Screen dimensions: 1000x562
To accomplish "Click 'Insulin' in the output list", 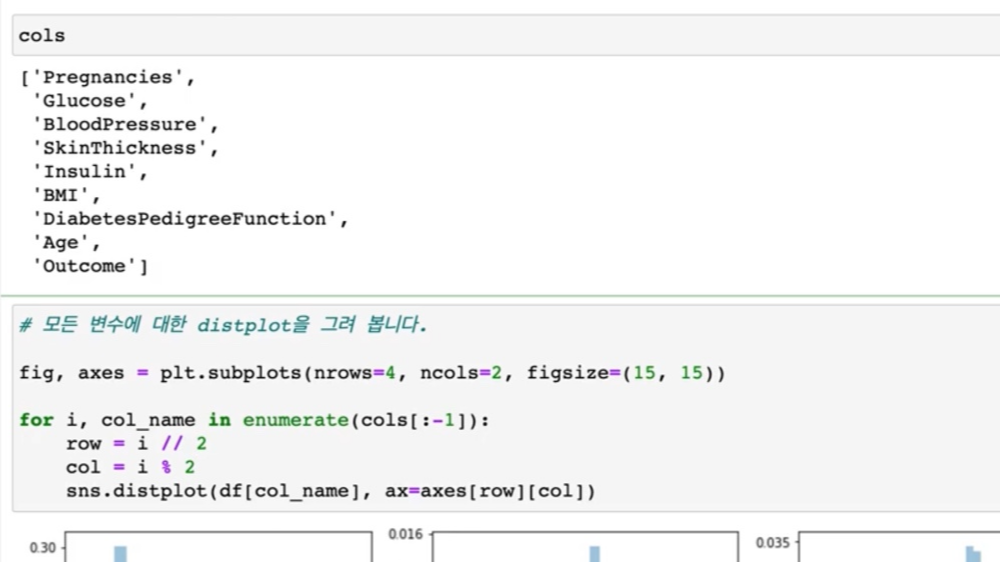I will coord(84,172).
